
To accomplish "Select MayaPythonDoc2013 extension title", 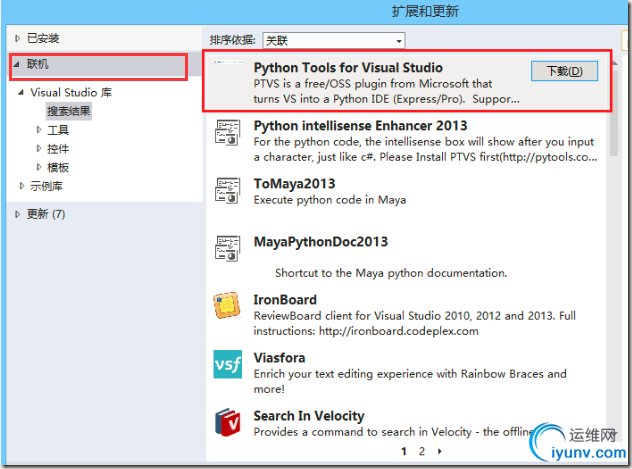I will tap(321, 242).
